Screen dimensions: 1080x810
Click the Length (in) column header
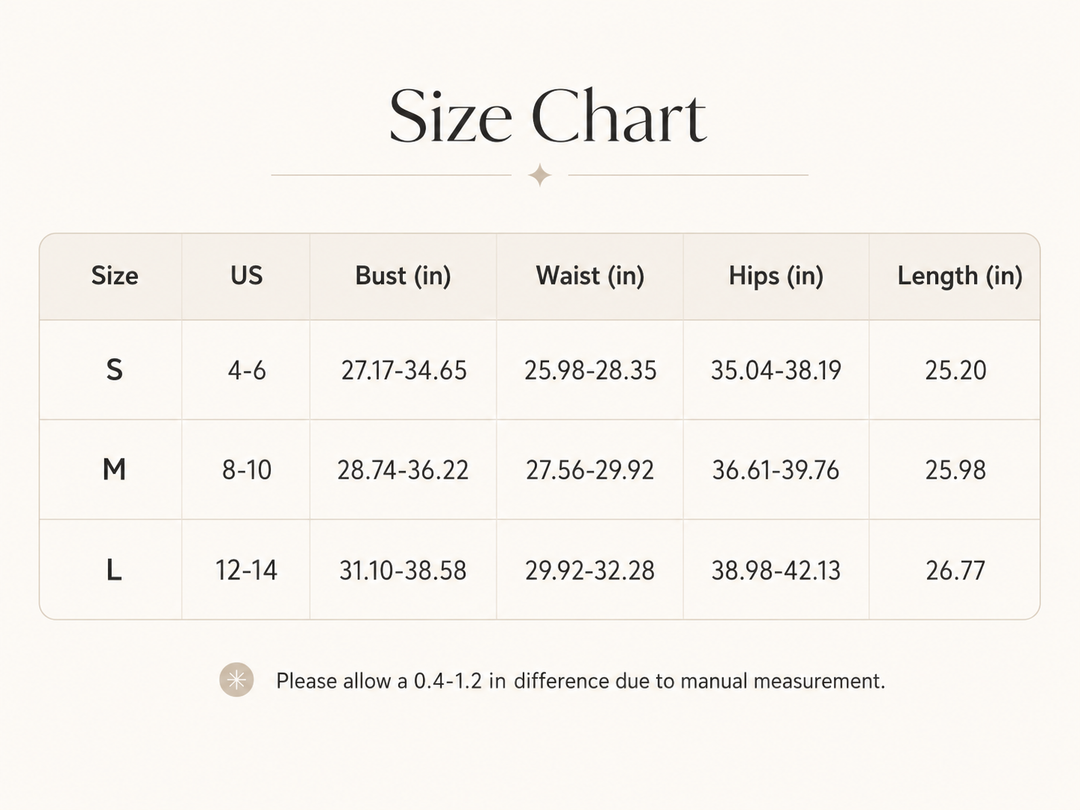(x=959, y=276)
